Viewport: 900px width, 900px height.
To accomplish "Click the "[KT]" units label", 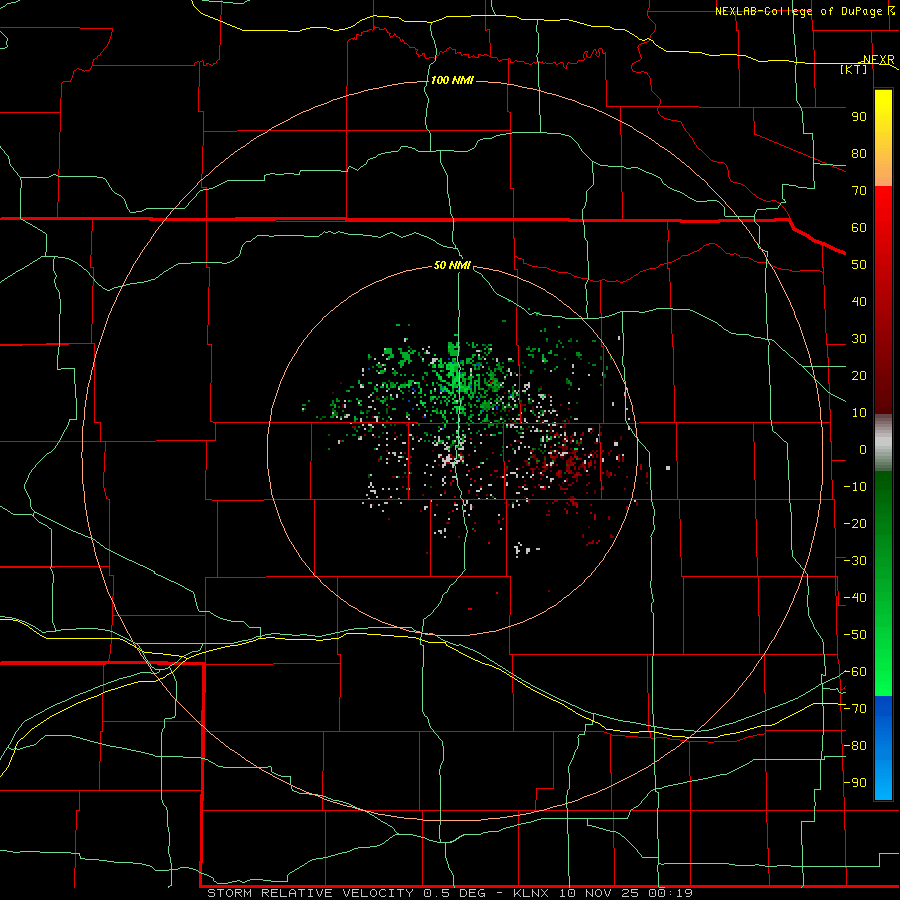I will click(854, 69).
